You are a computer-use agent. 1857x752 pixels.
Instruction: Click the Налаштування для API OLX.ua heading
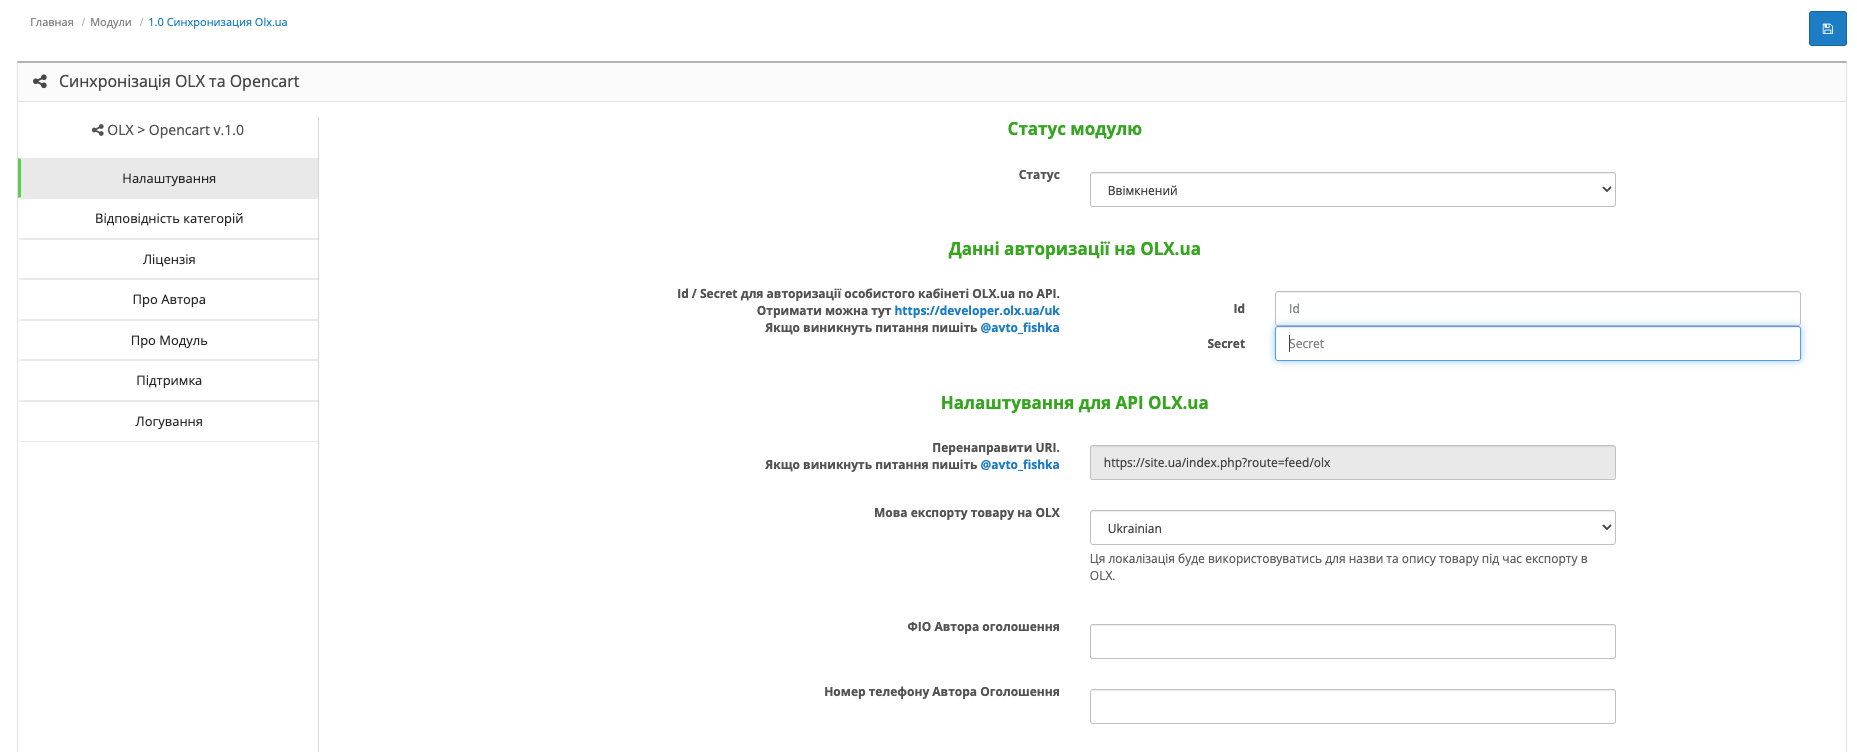click(1074, 403)
